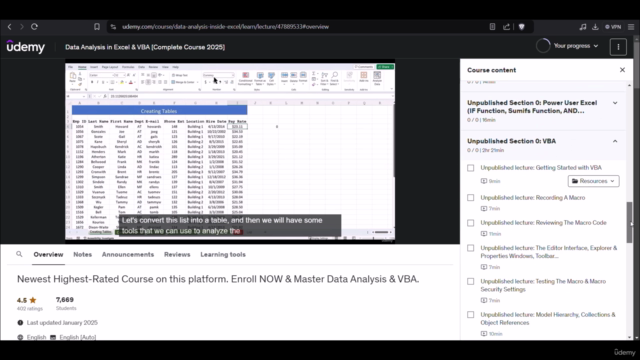The image size is (640, 360).
Task: Click the info icon beside Last updated
Action: (20, 322)
